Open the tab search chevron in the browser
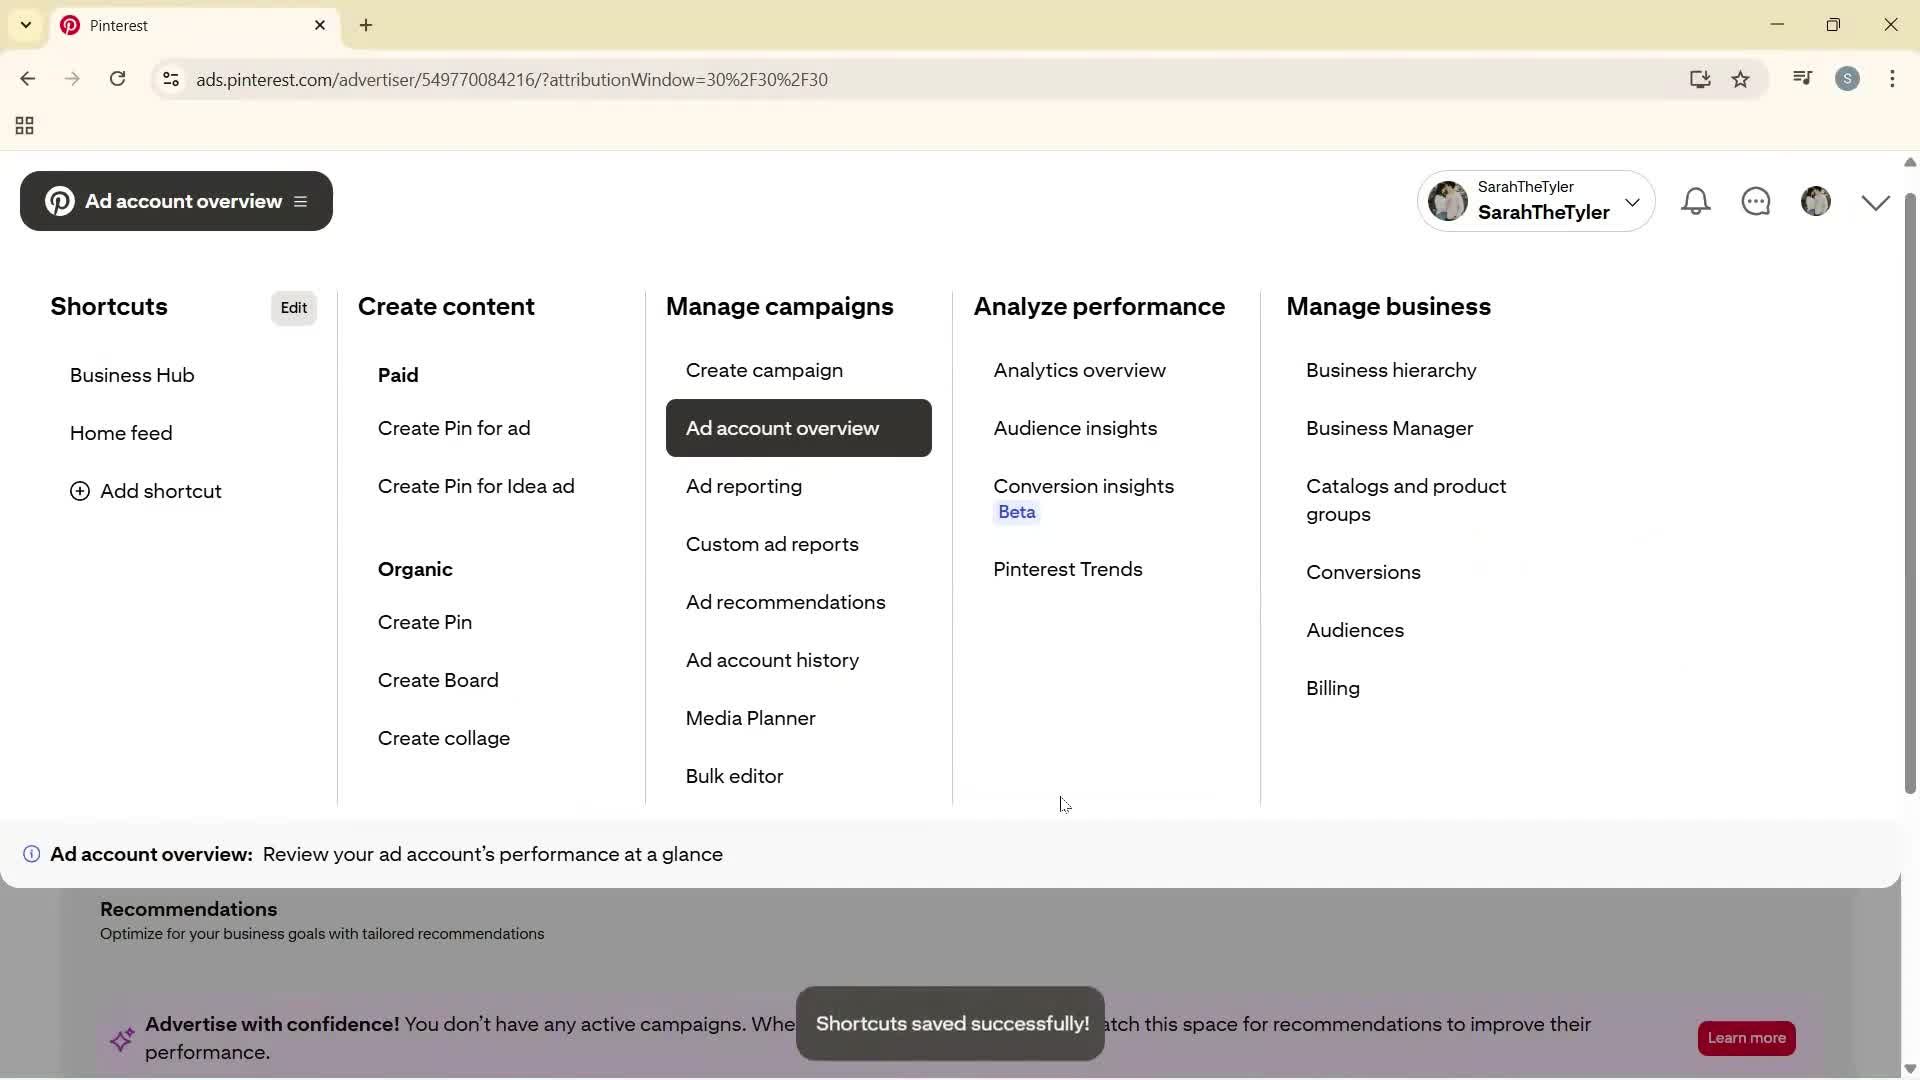Screen dimensions: 1920x1080 point(25,25)
